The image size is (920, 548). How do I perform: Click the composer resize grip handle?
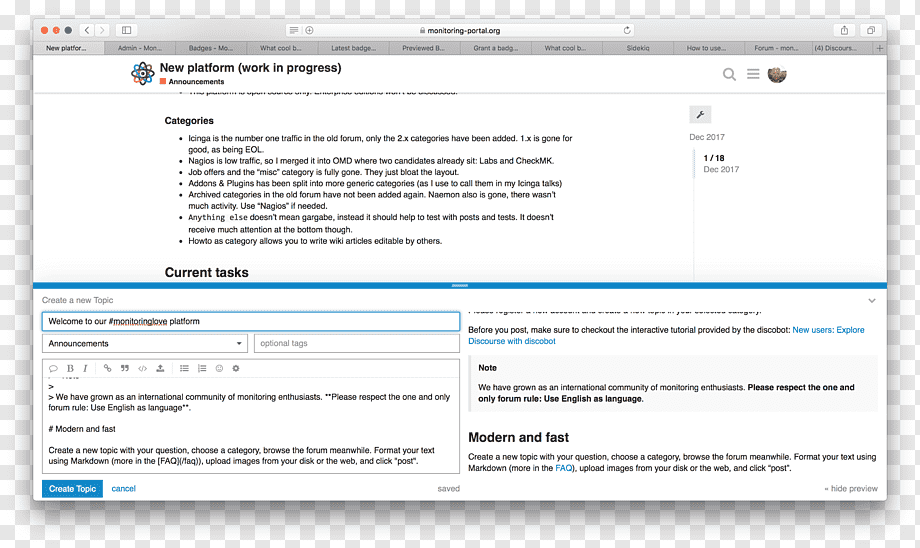[x=460, y=286]
